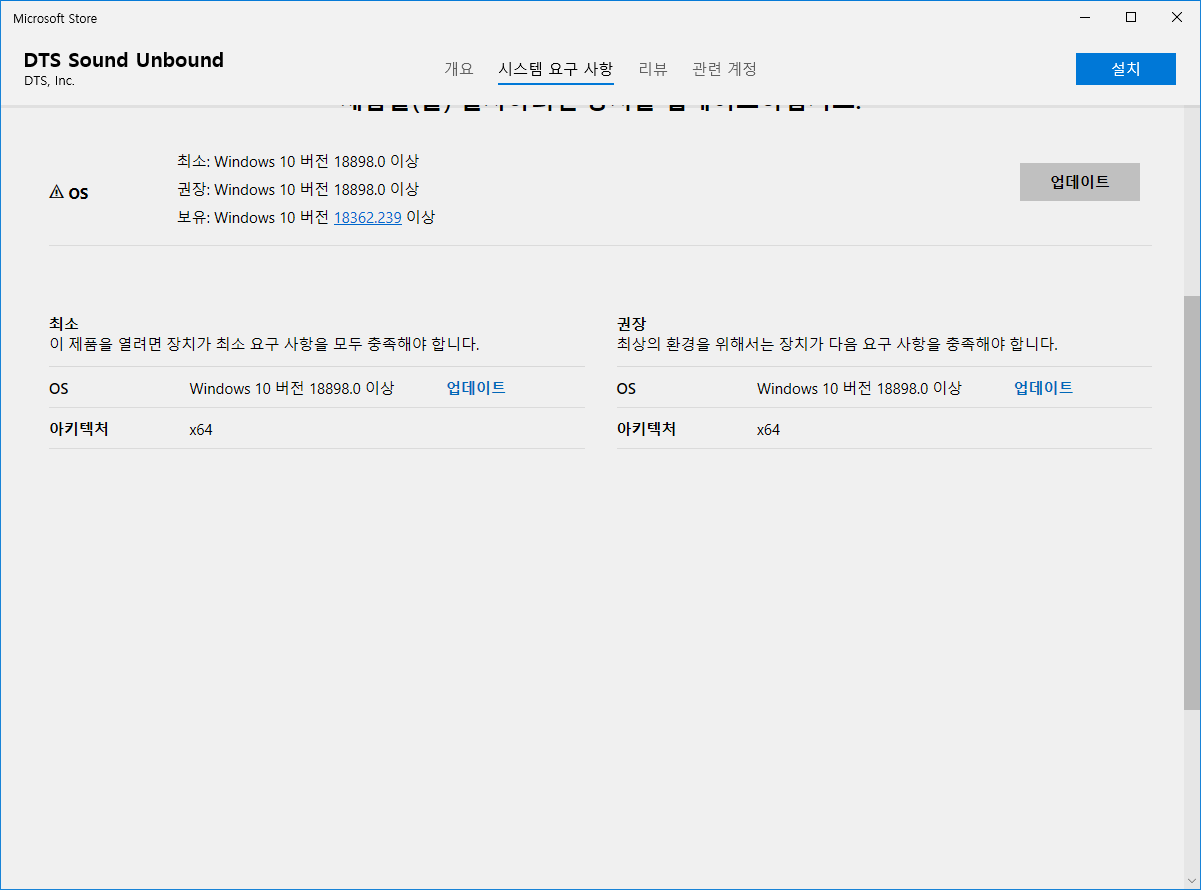Viewport: 1201px width, 890px height.
Task: Click x64 value in 최소 아키텍처 row
Action: [201, 430]
